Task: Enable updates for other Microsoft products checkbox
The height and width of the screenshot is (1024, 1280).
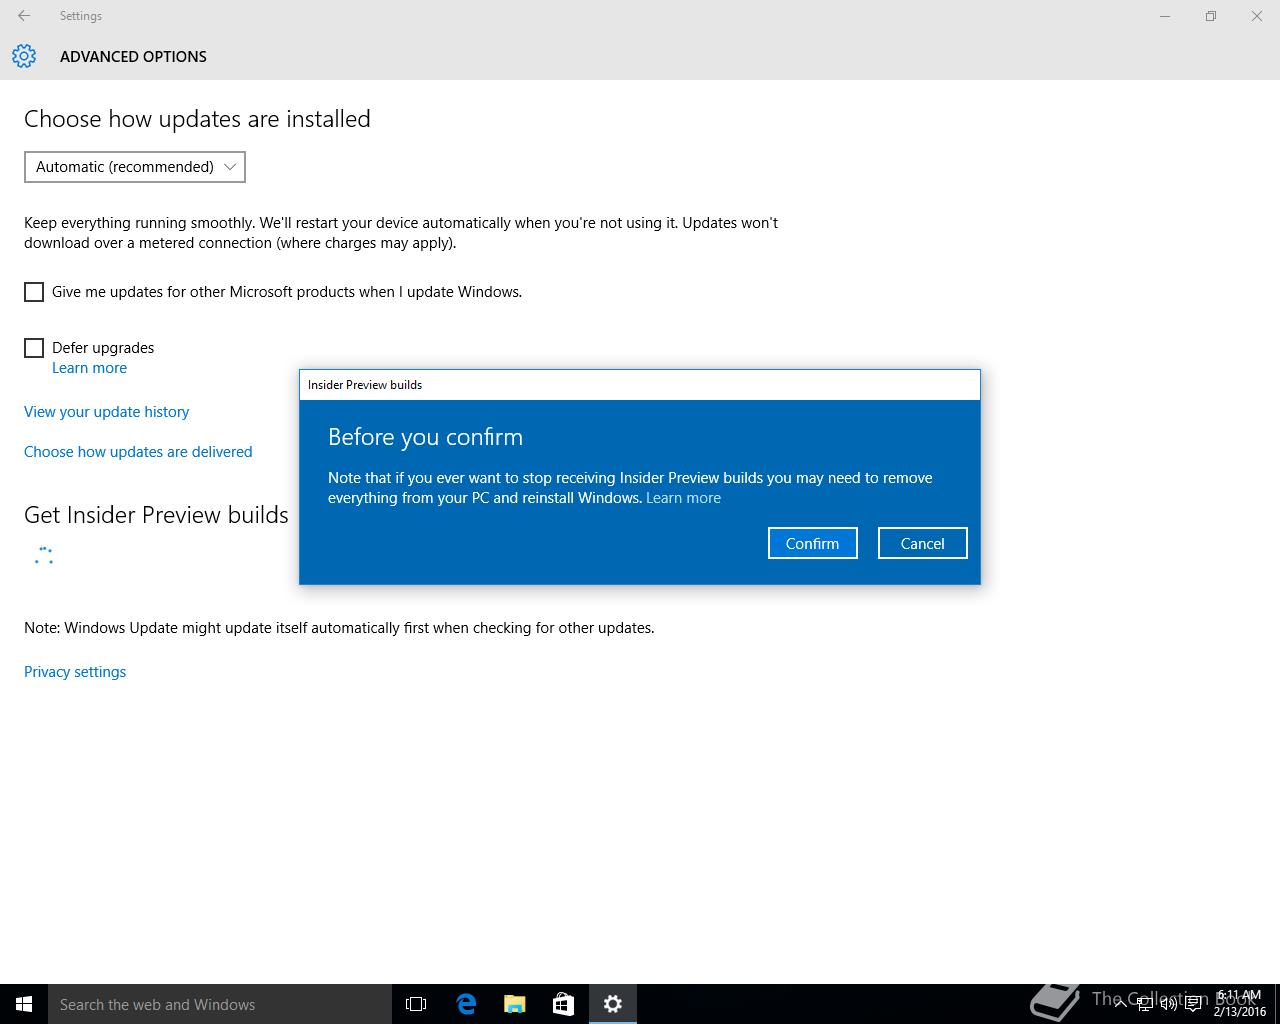Action: point(34,292)
